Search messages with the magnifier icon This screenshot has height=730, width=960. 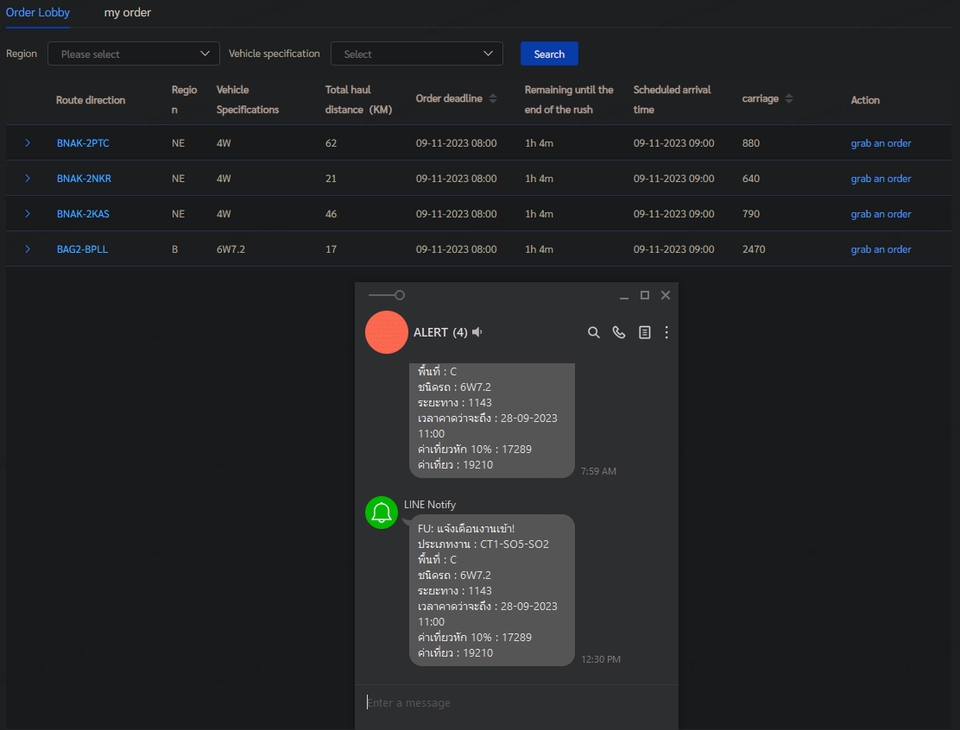593,332
